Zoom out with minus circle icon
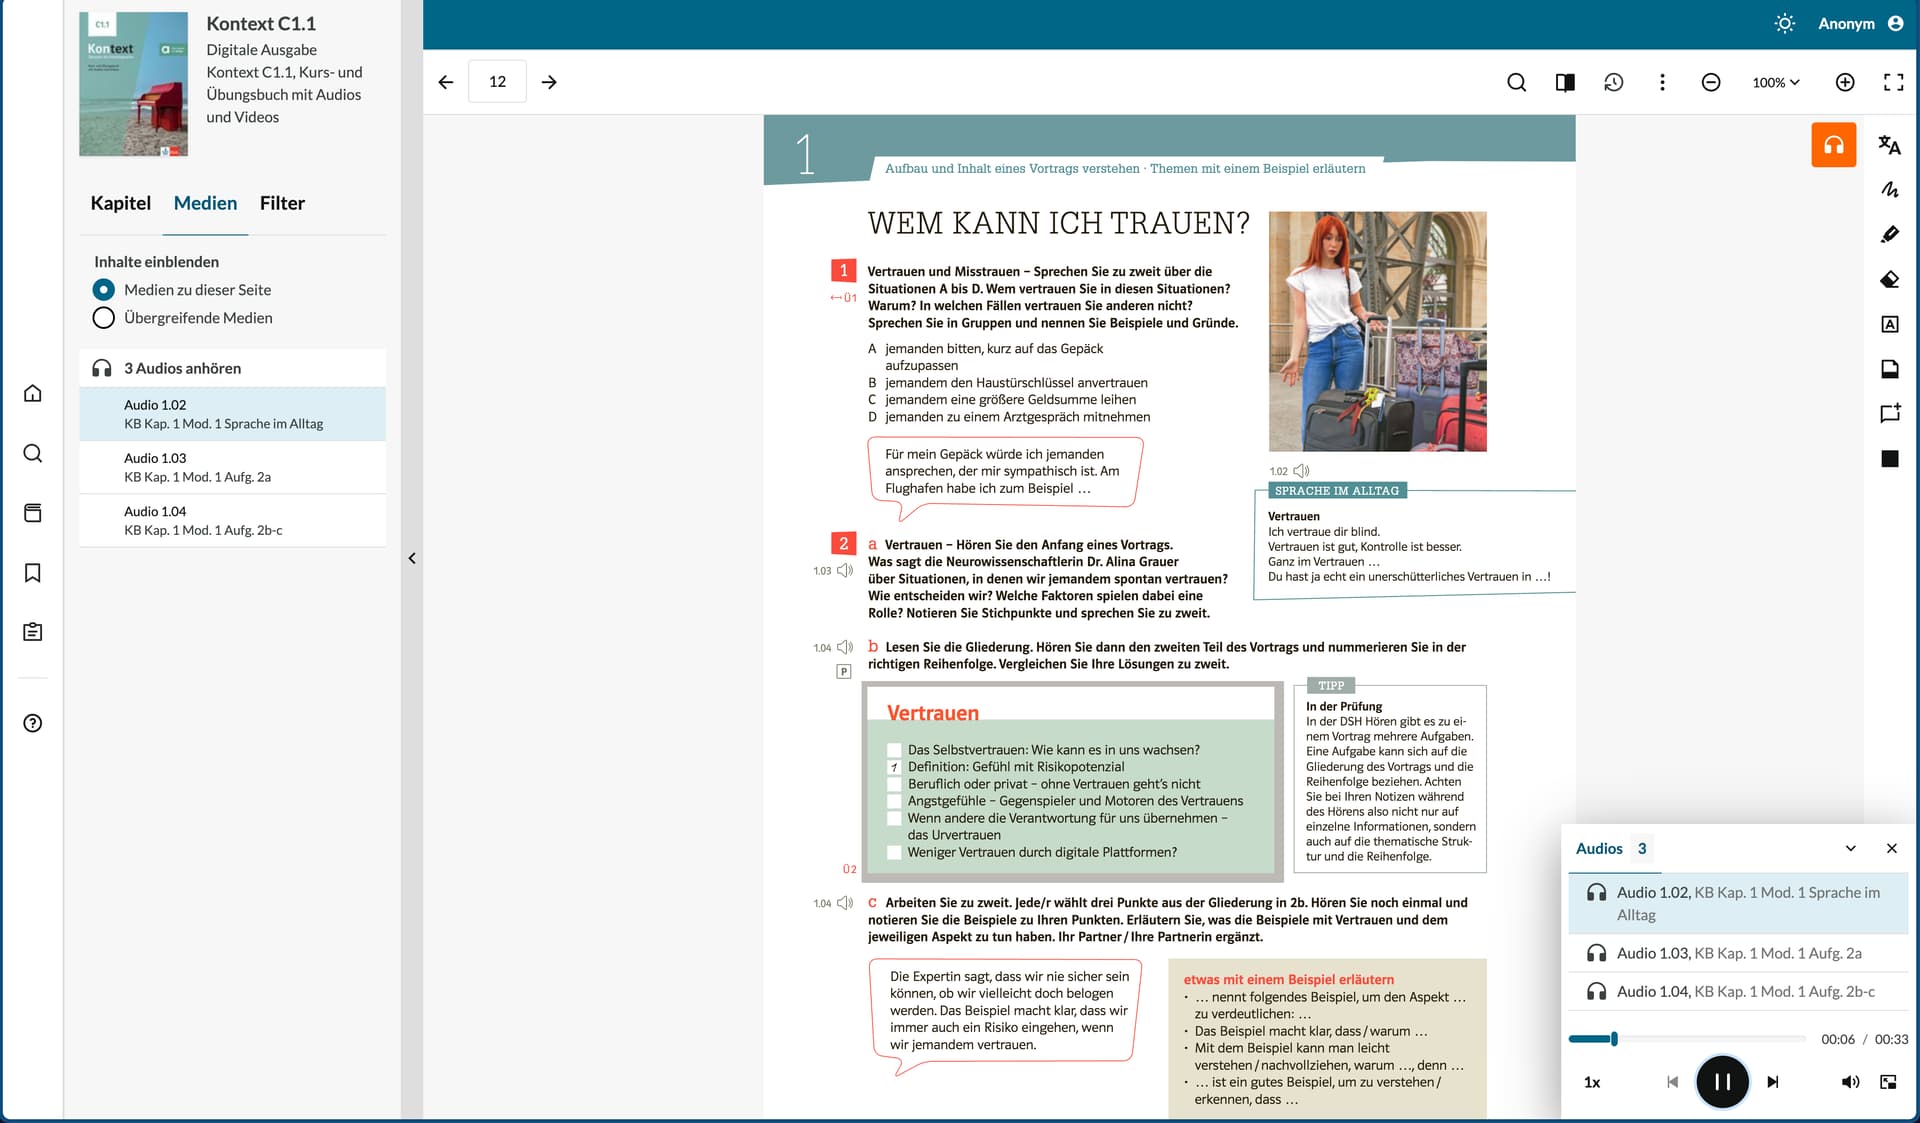Image resolution: width=1920 pixels, height=1123 pixels. (1711, 82)
